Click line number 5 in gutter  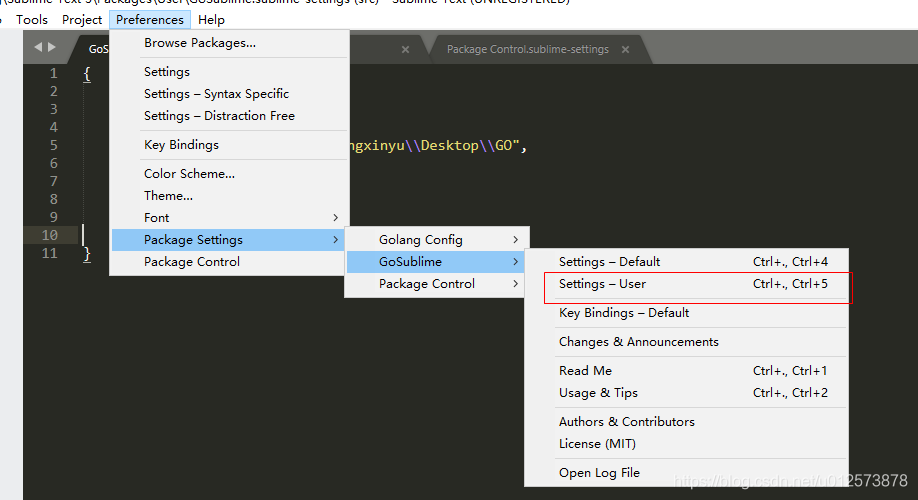coord(54,145)
